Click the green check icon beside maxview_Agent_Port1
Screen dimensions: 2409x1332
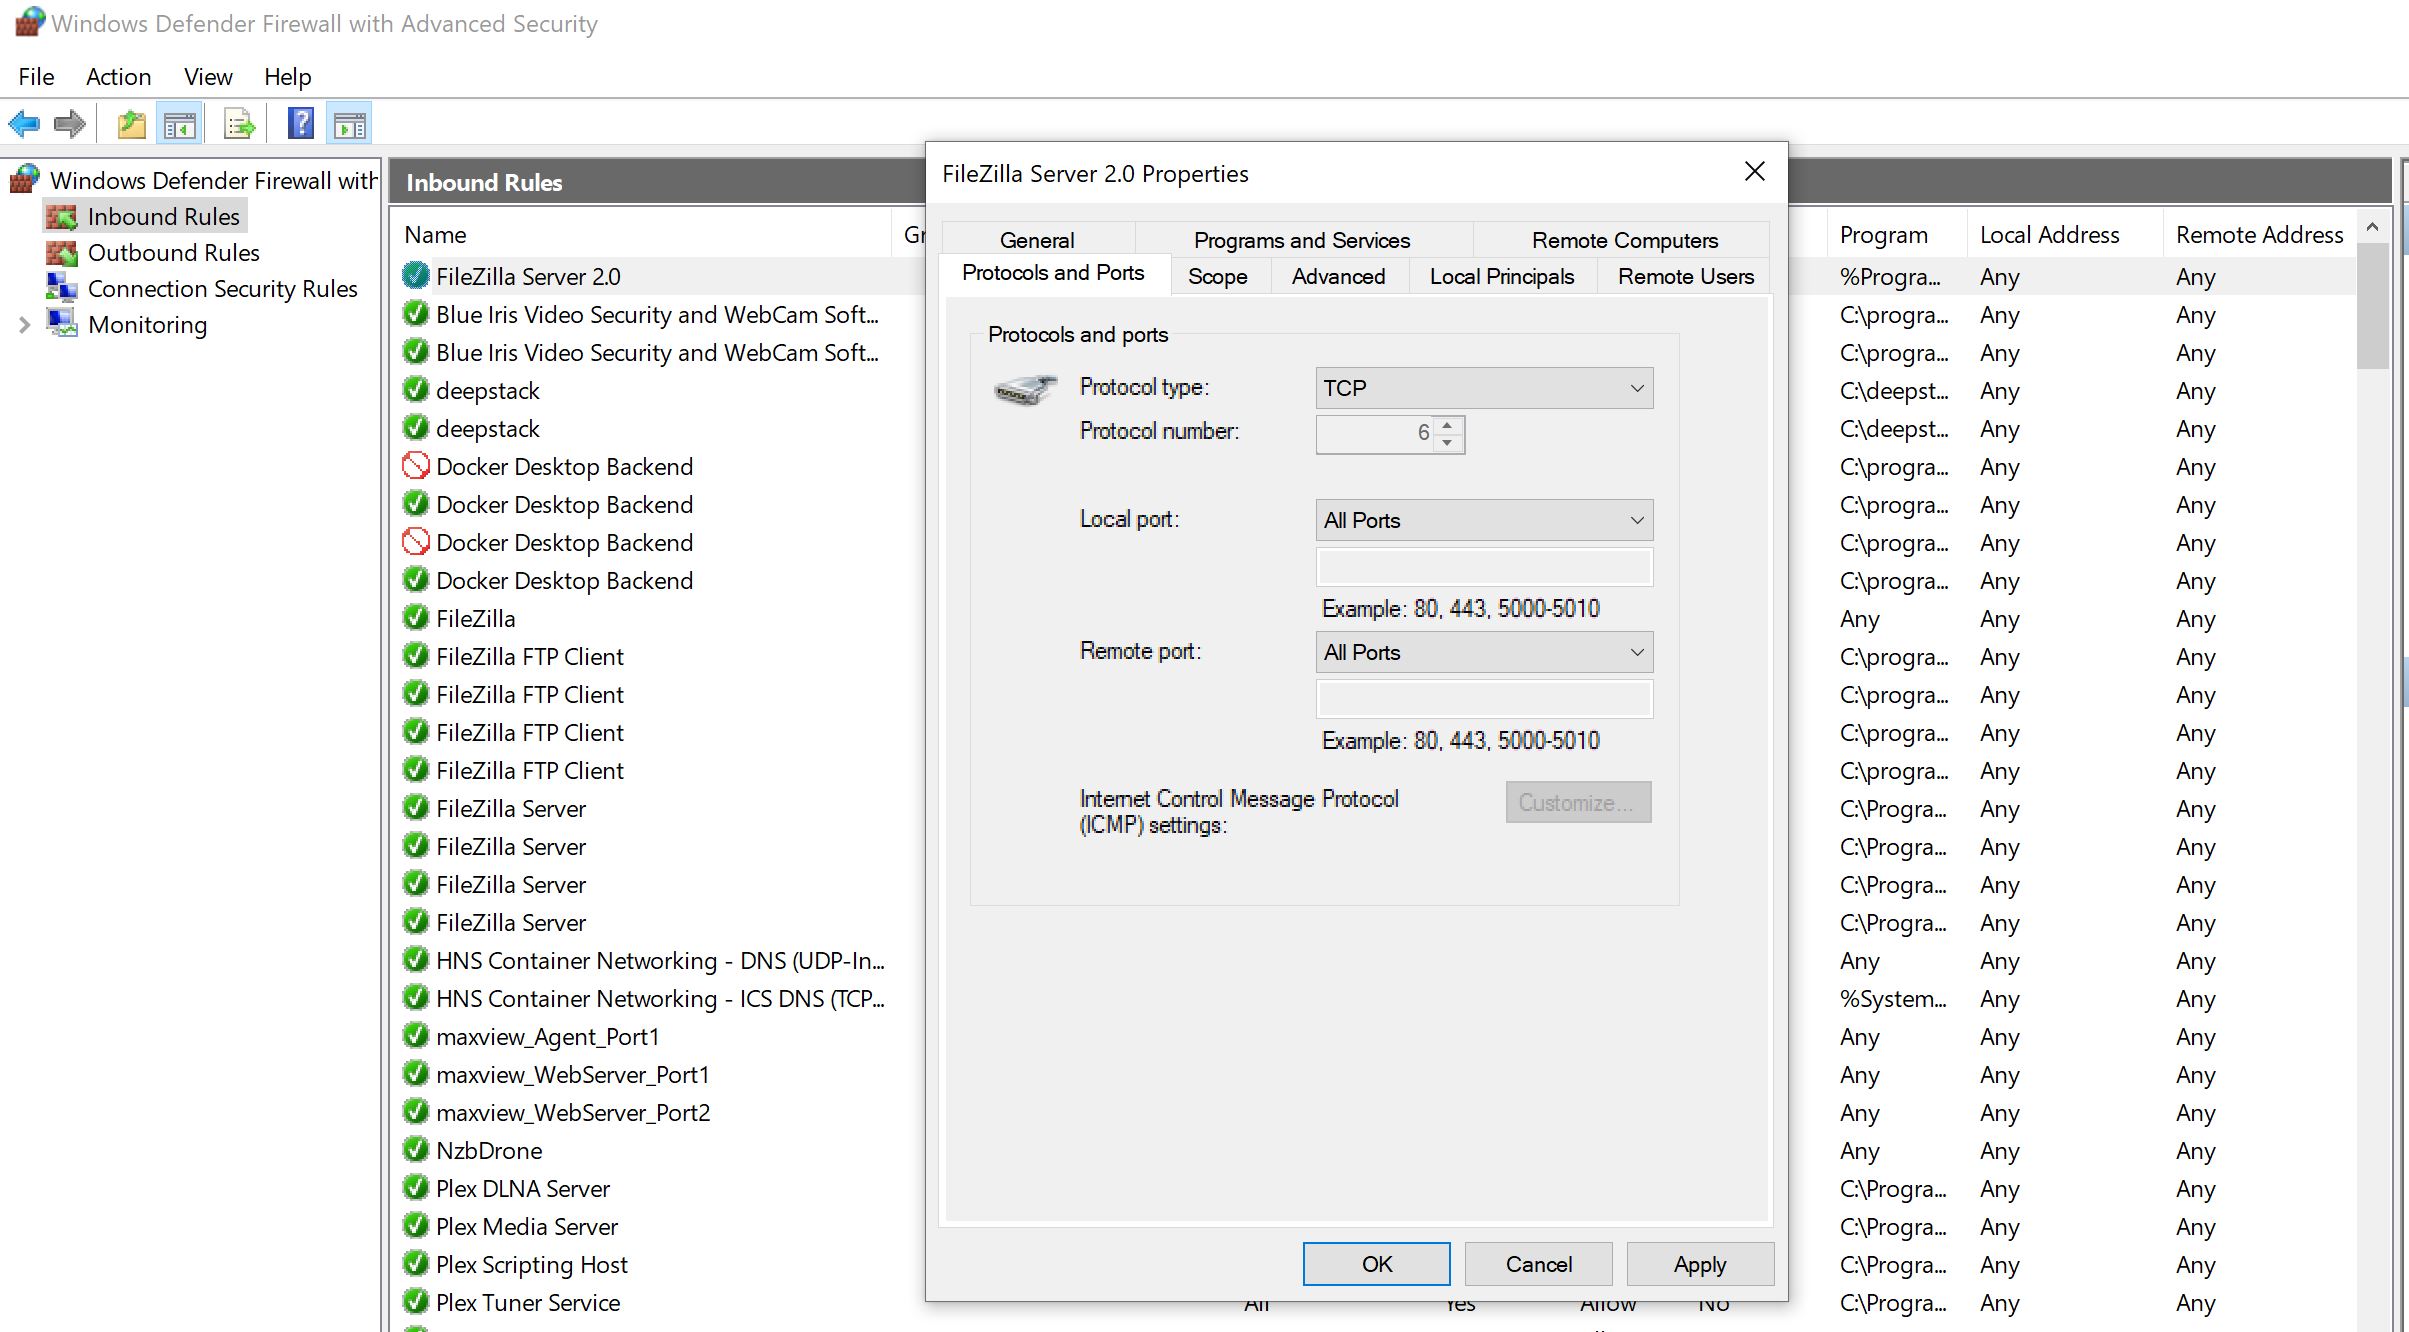click(x=416, y=1036)
